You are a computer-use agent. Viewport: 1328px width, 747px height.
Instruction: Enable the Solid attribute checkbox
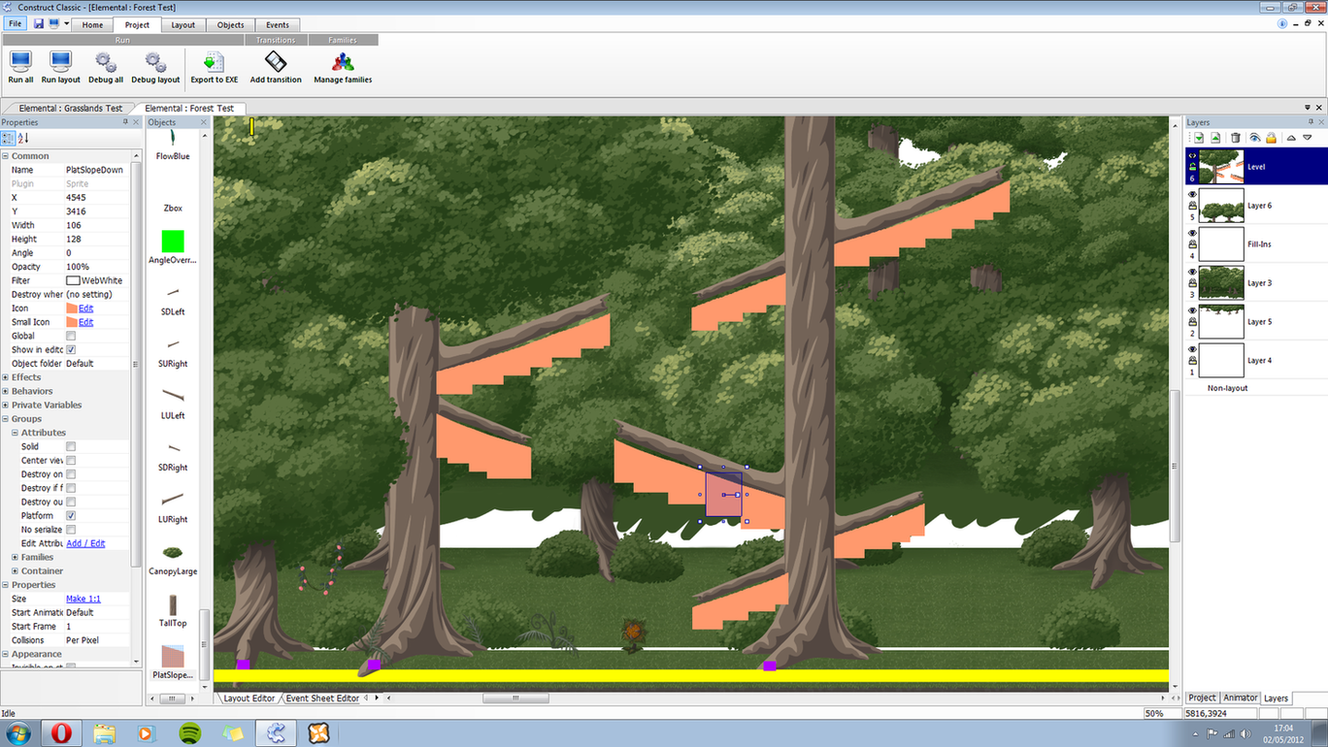71,447
